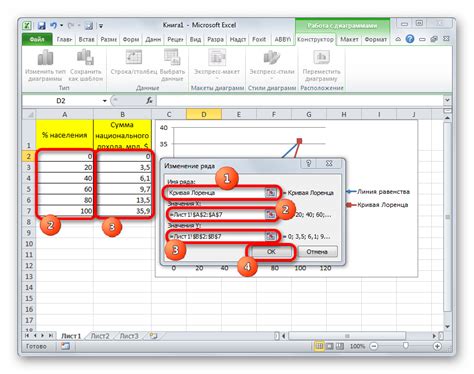
Task: Switch to Page Layout view in status bar
Action: 330,346
